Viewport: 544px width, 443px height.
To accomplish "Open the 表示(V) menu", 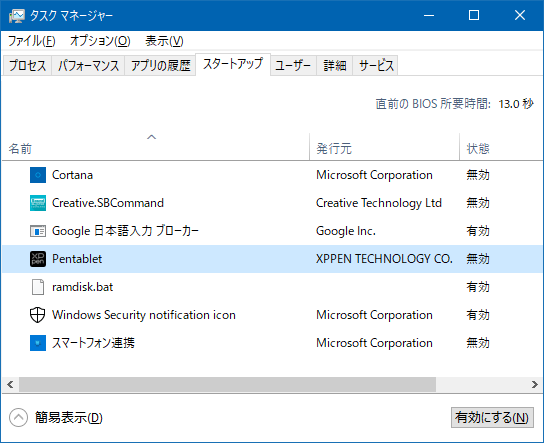I will (x=164, y=41).
